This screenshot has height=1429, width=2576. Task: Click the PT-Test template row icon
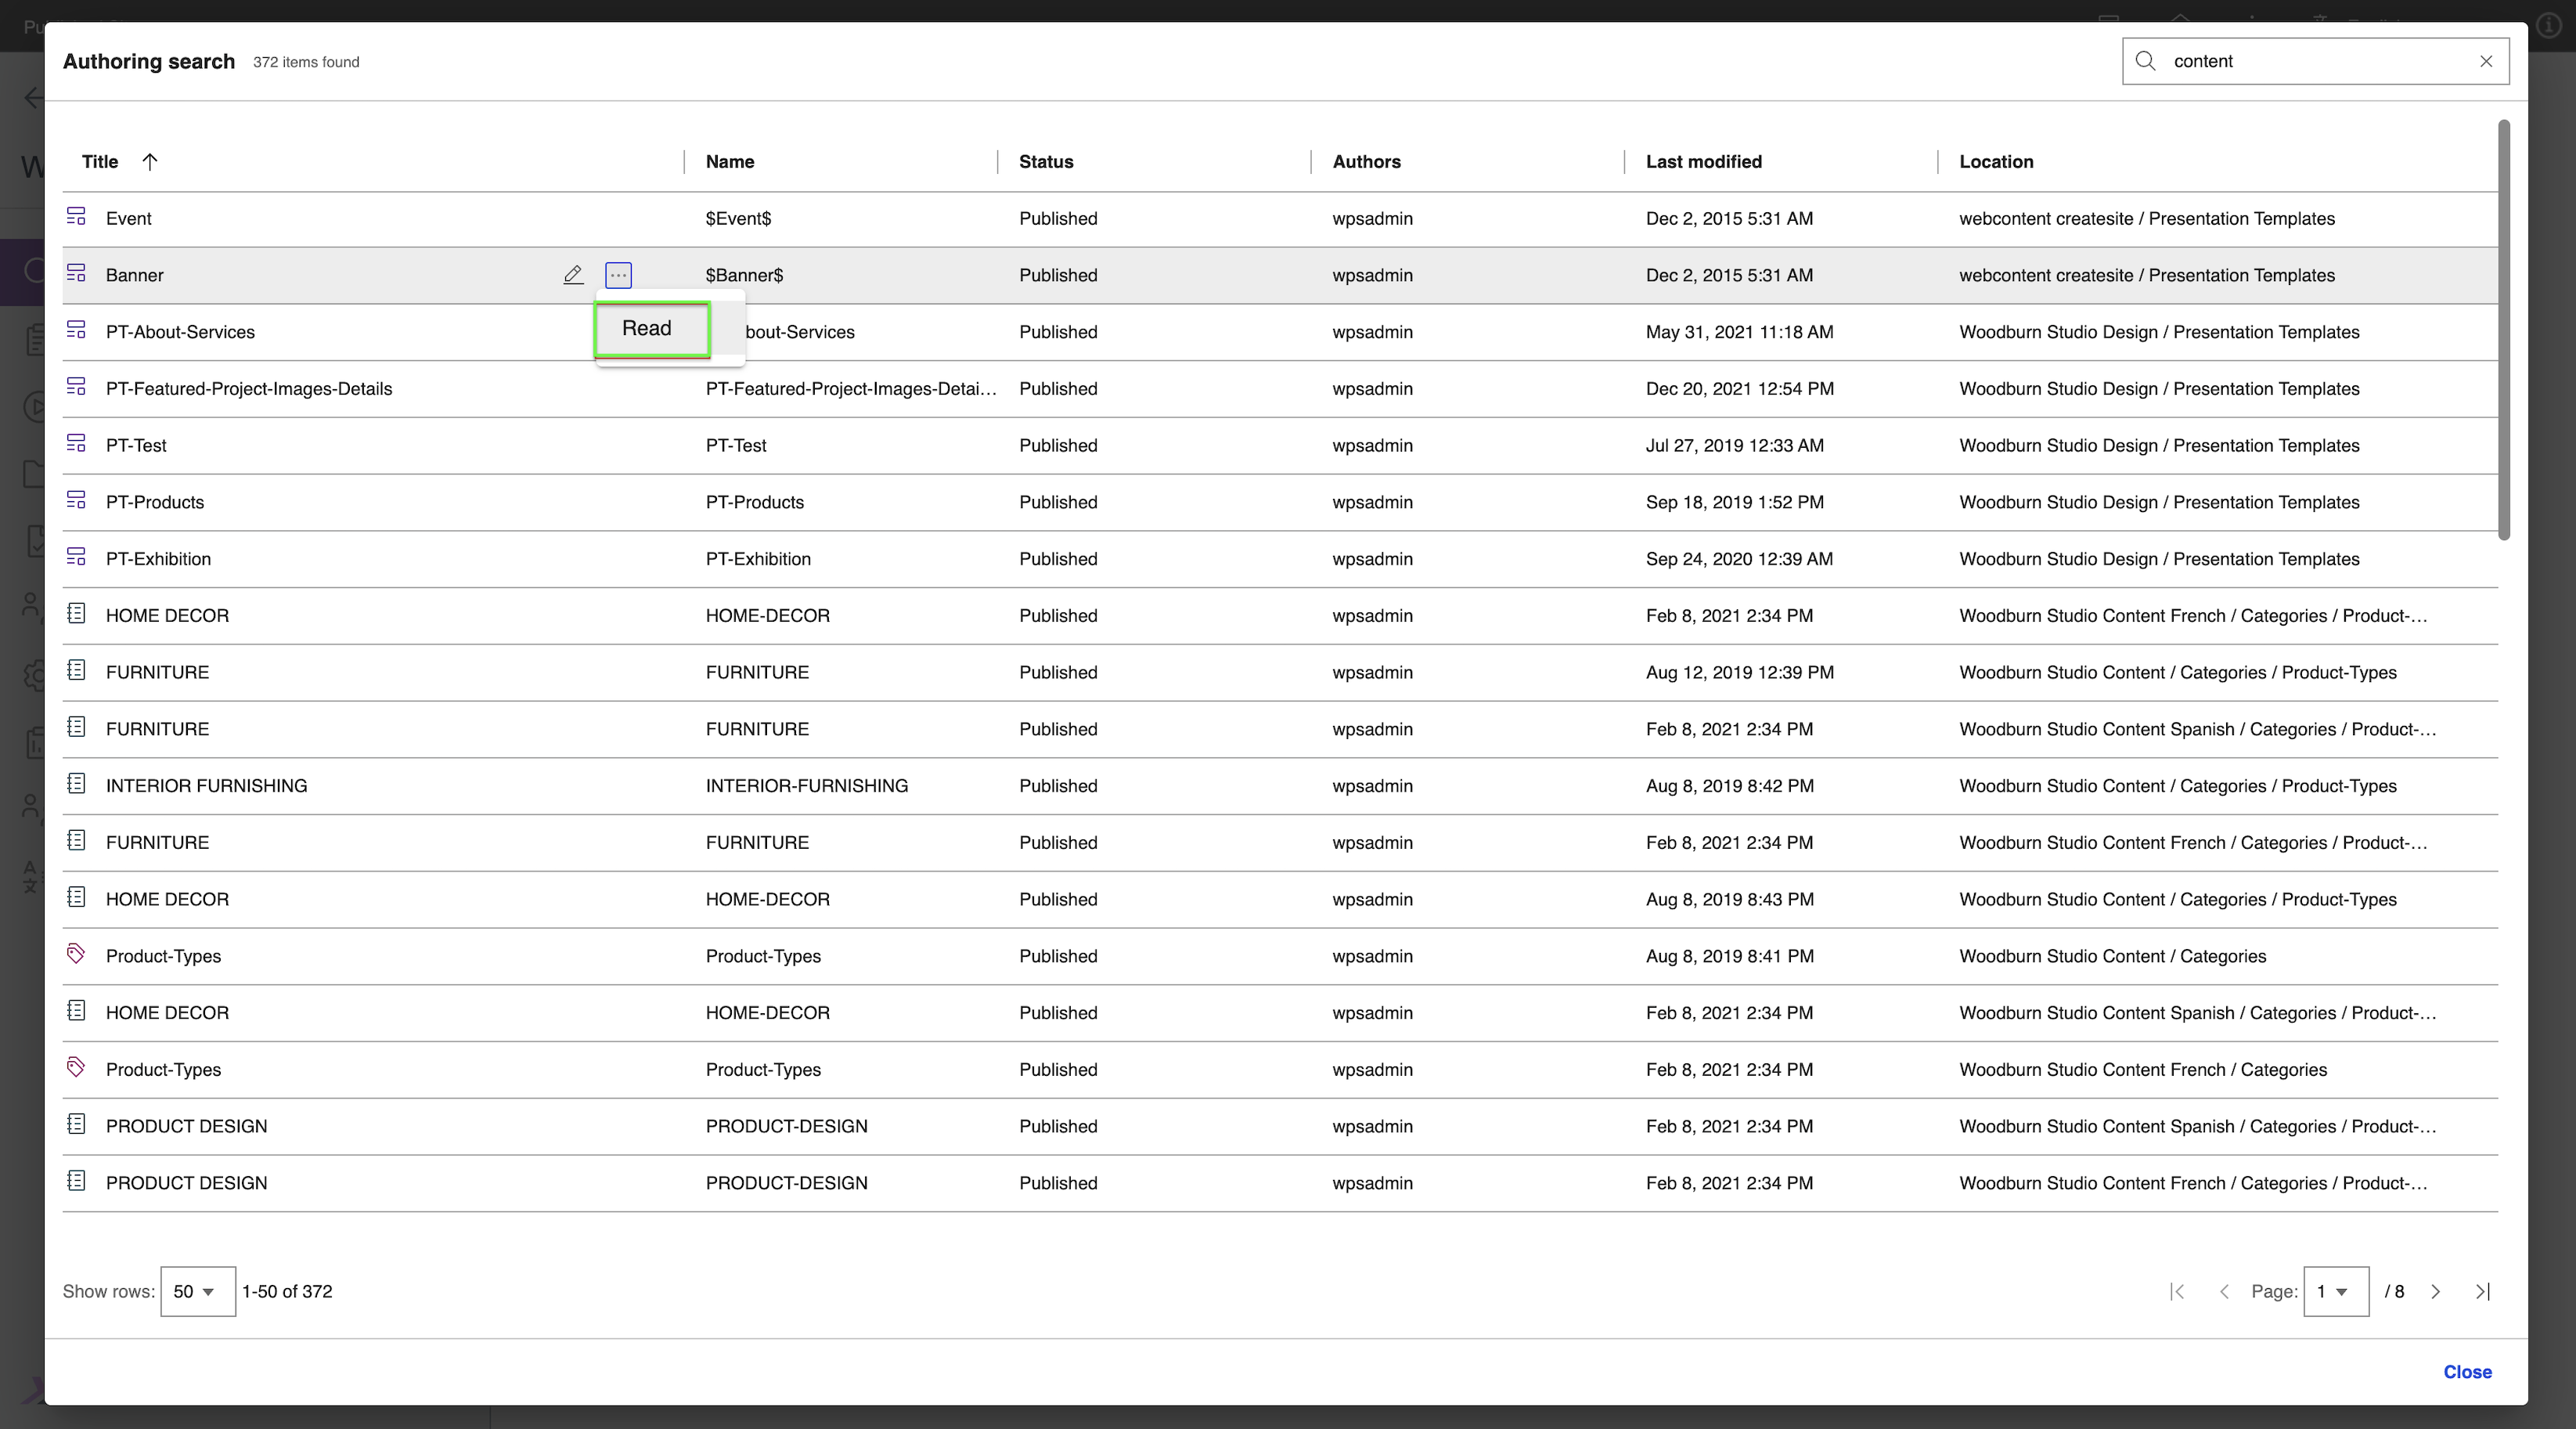[x=76, y=443]
